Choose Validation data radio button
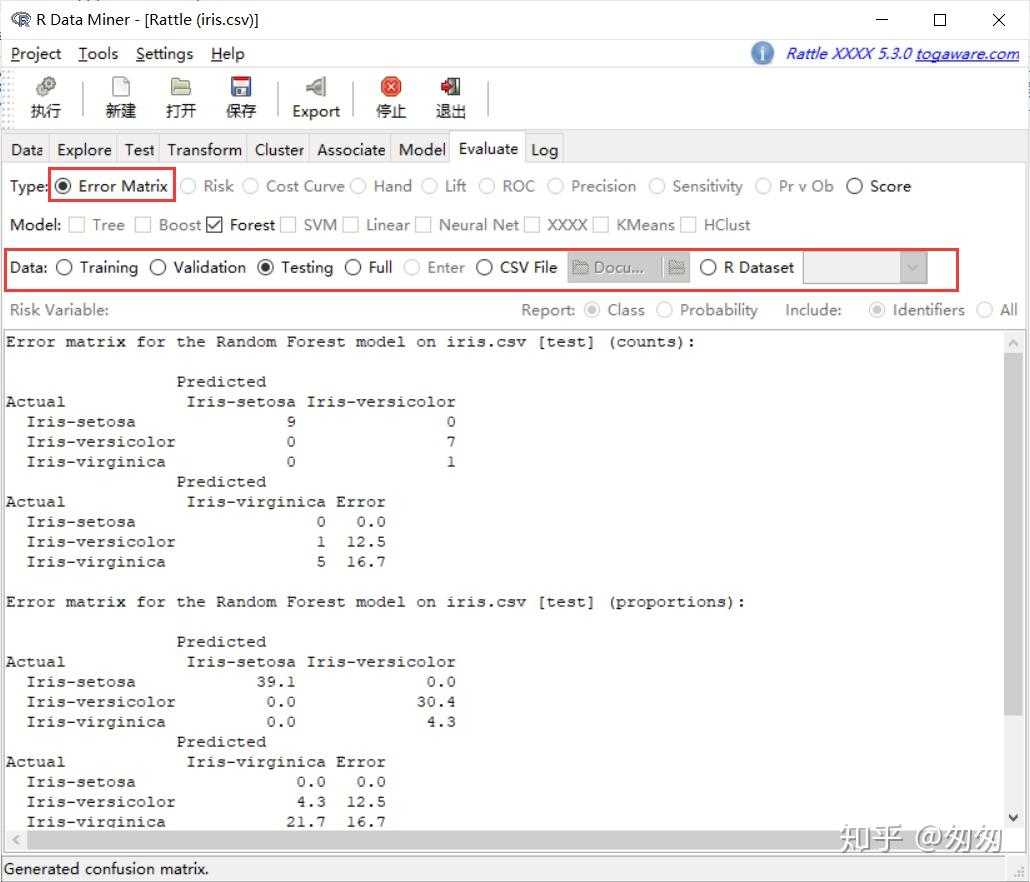Screen dimensions: 1030x882 158,267
